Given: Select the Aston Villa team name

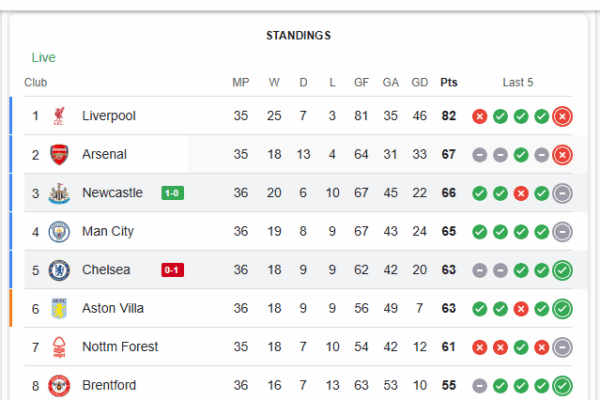Looking at the screenshot, I should [x=113, y=308].
